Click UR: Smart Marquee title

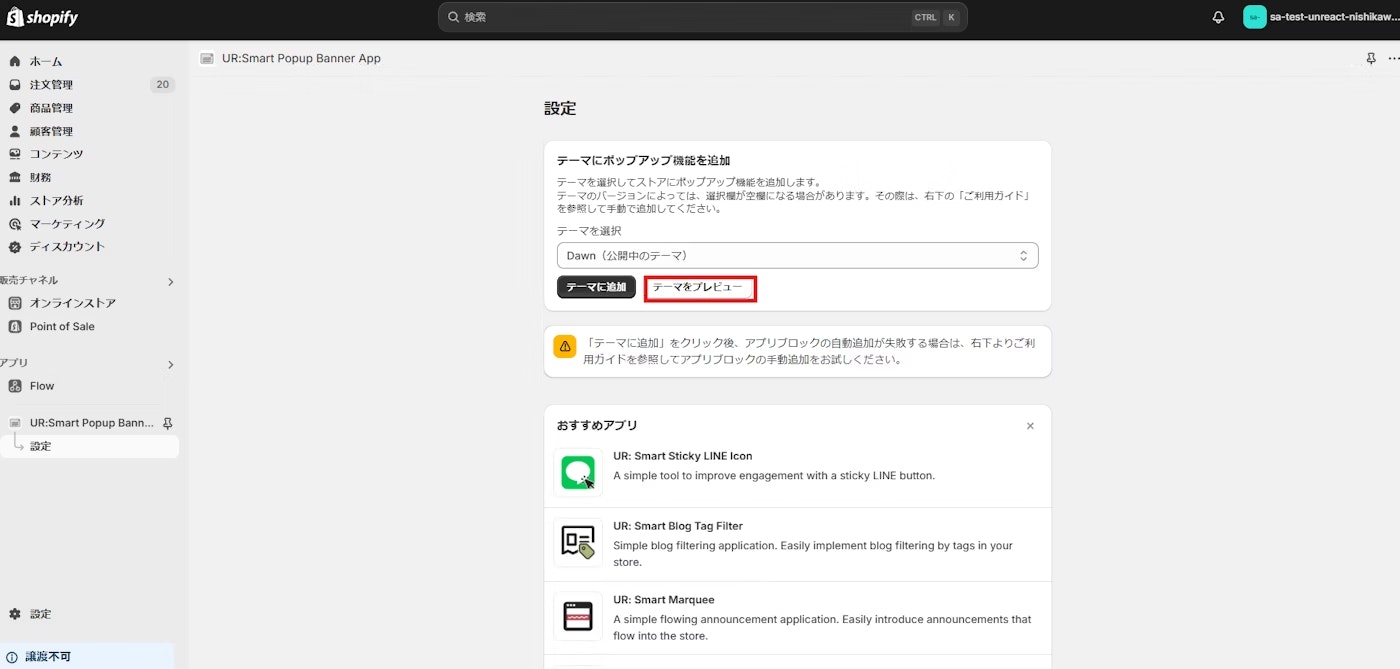[664, 600]
